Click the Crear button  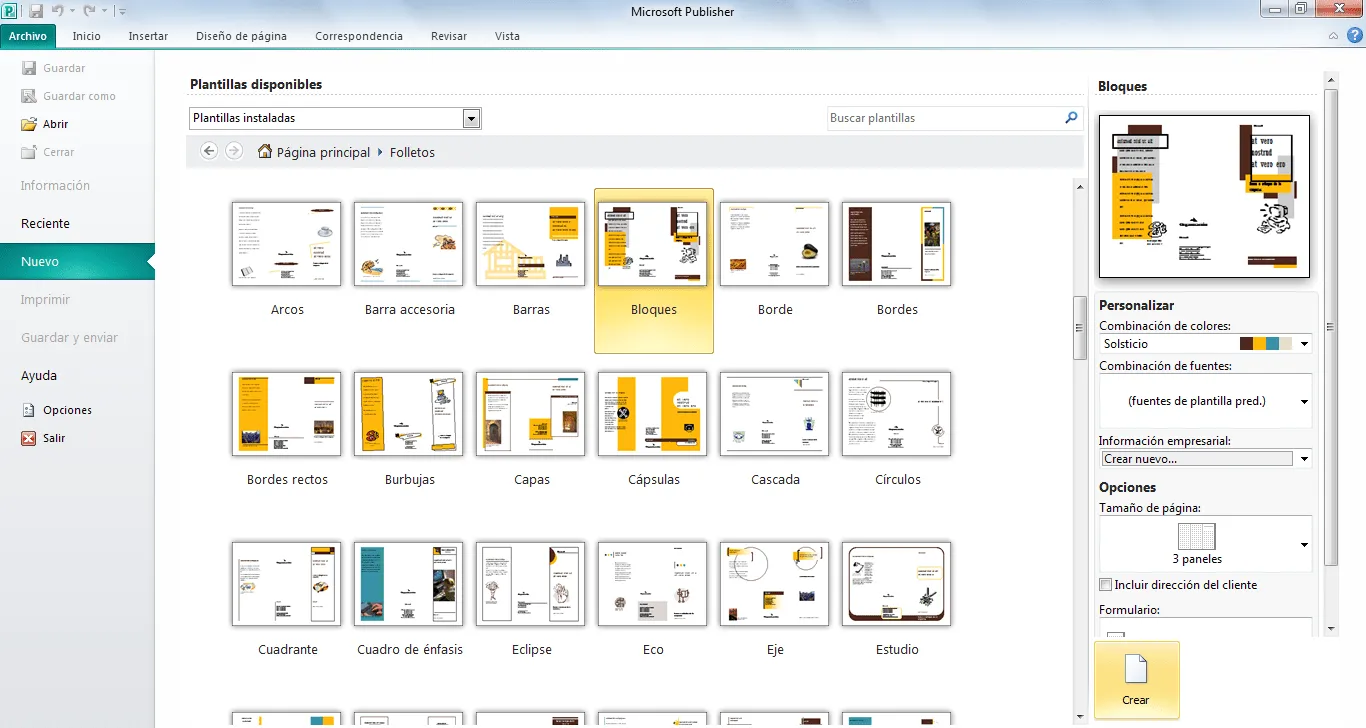pyautogui.click(x=1137, y=680)
